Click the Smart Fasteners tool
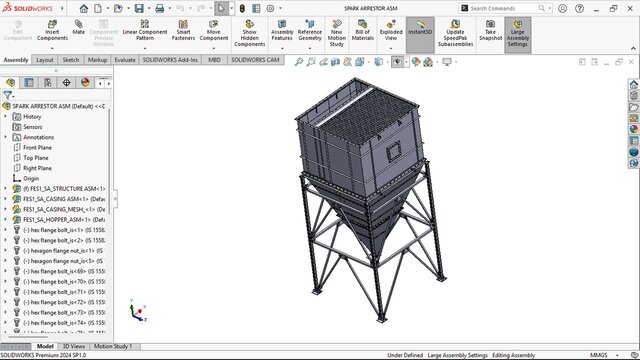This screenshot has width=640, height=360. click(183, 31)
